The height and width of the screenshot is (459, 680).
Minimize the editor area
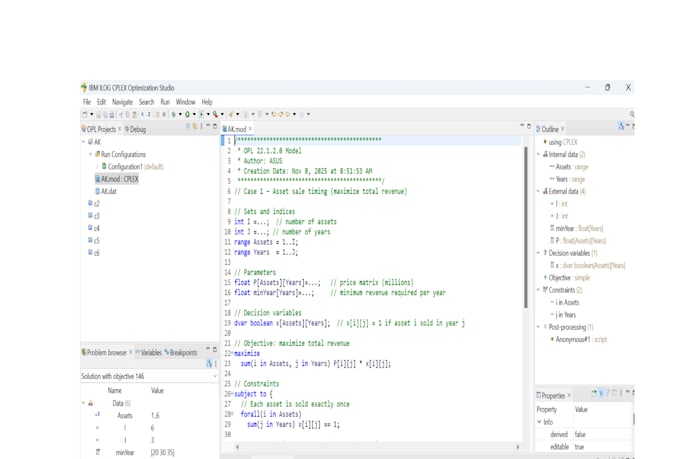pyautogui.click(x=522, y=125)
